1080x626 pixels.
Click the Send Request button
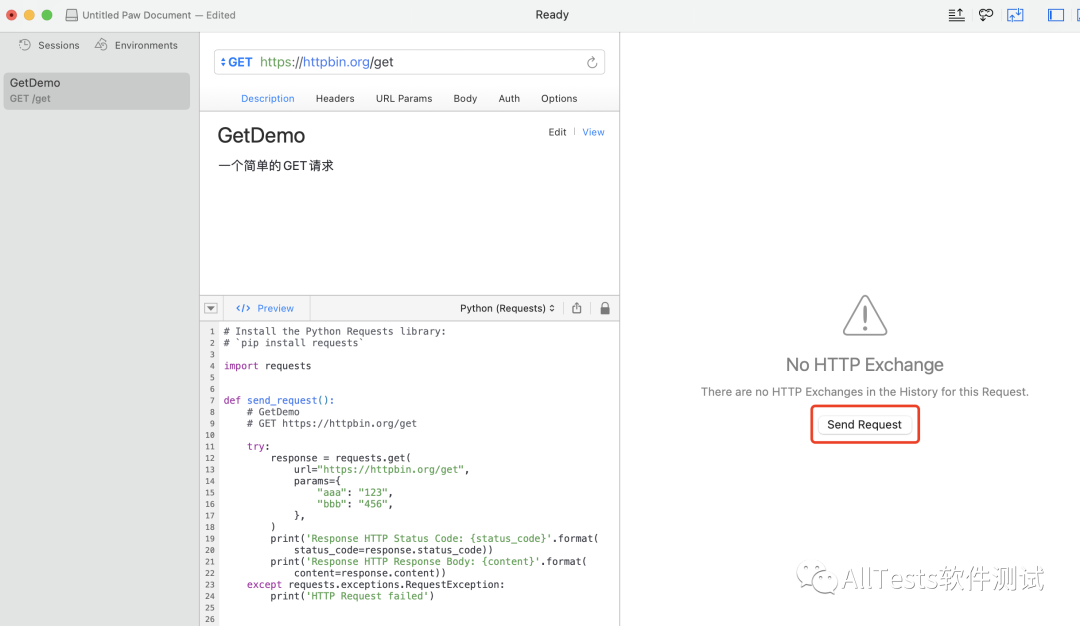[x=864, y=424]
